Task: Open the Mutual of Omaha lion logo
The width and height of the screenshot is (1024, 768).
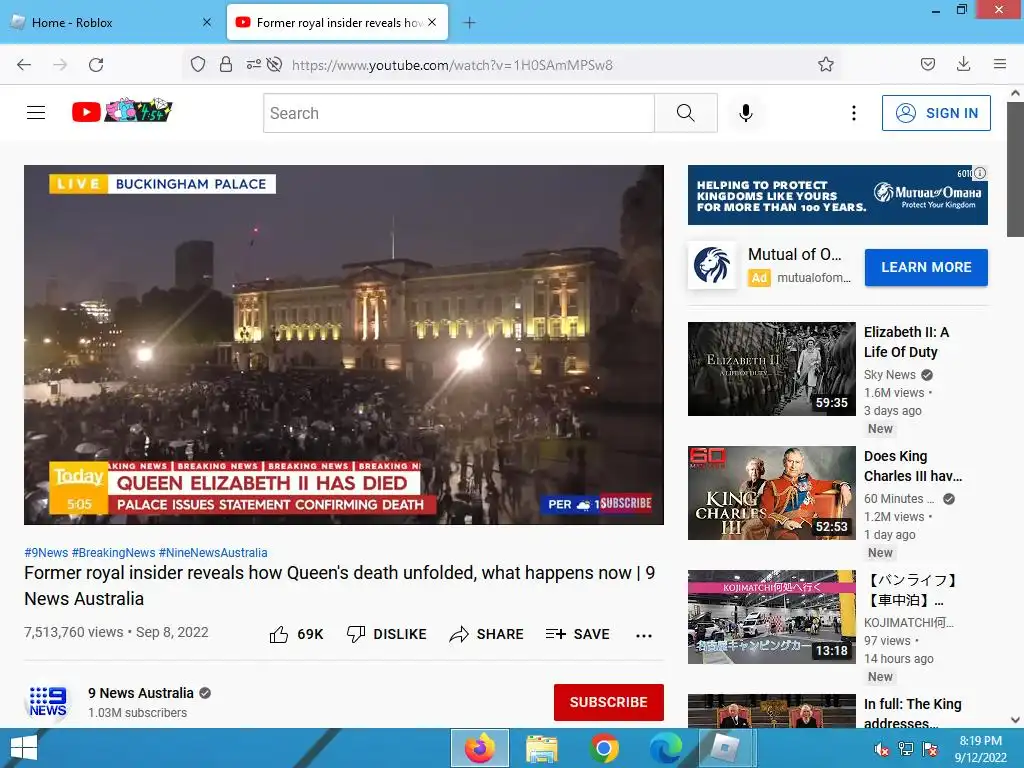Action: (711, 265)
